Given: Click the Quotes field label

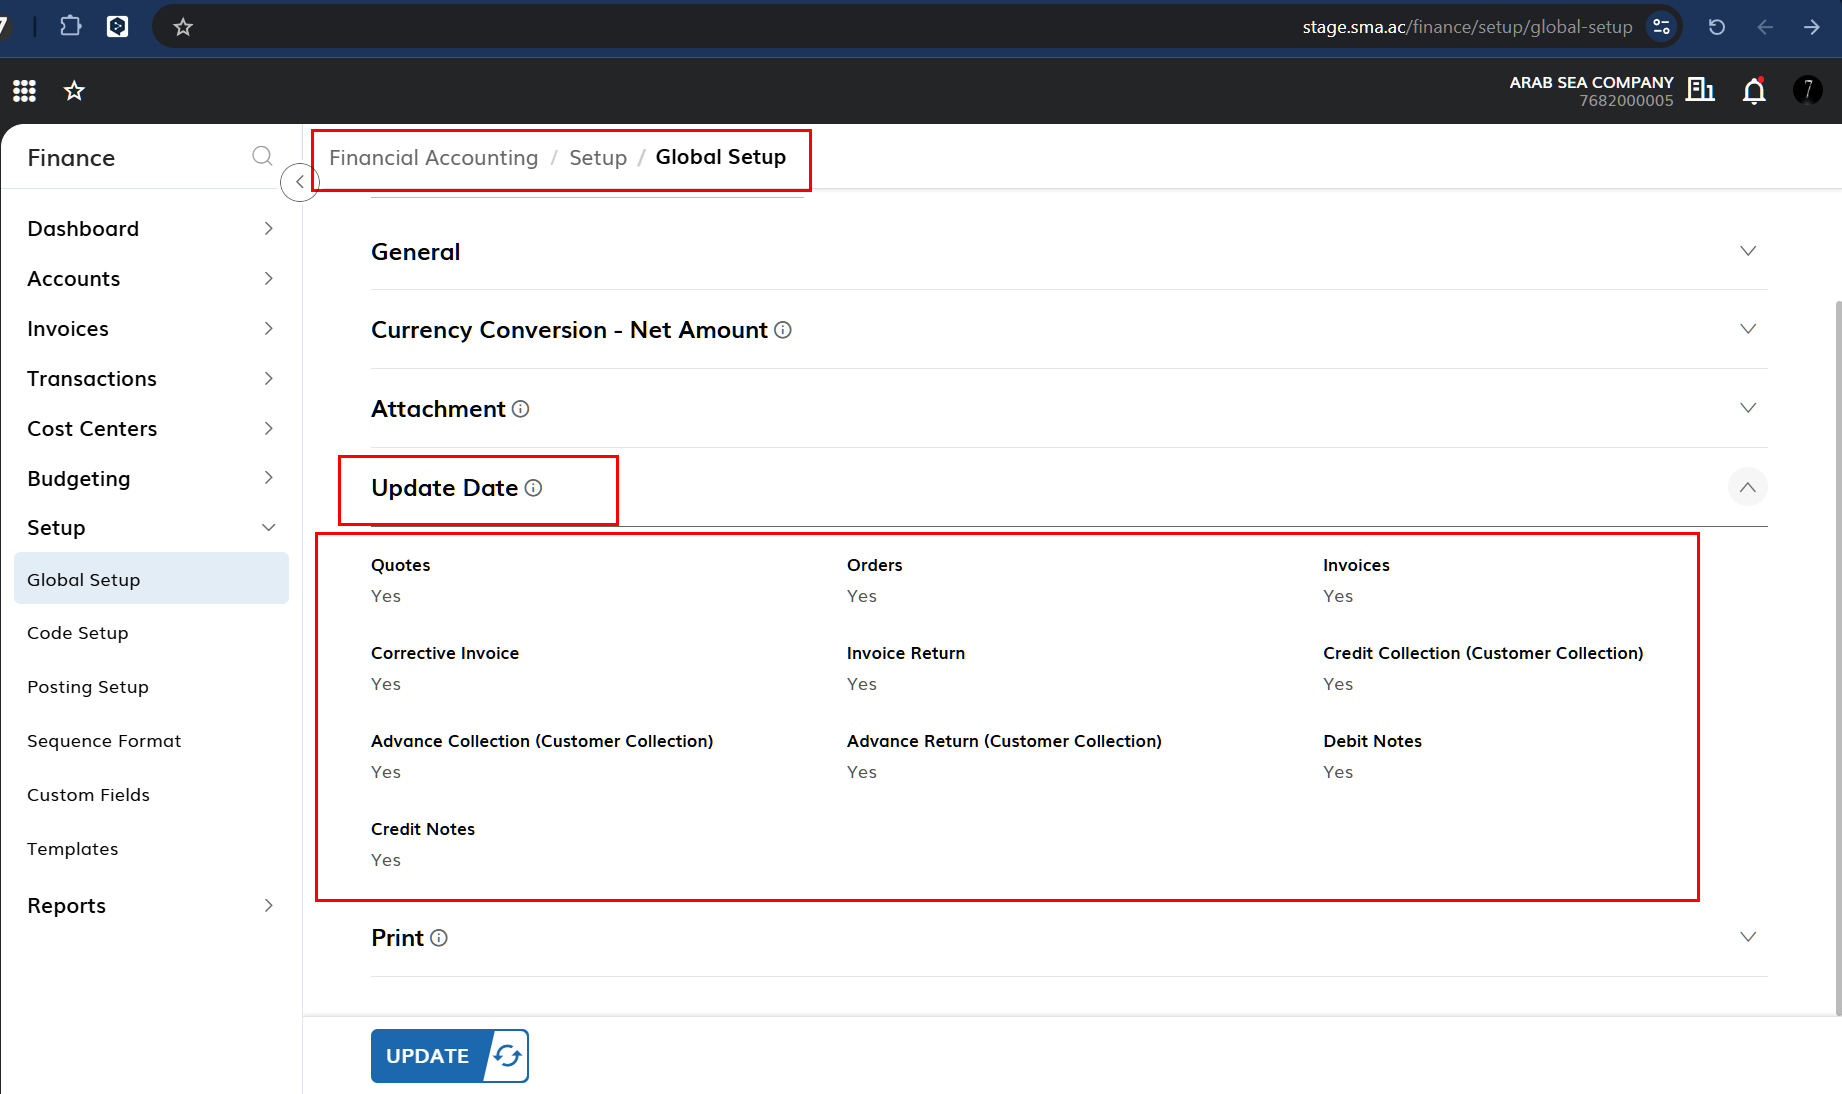Looking at the screenshot, I should point(401,565).
